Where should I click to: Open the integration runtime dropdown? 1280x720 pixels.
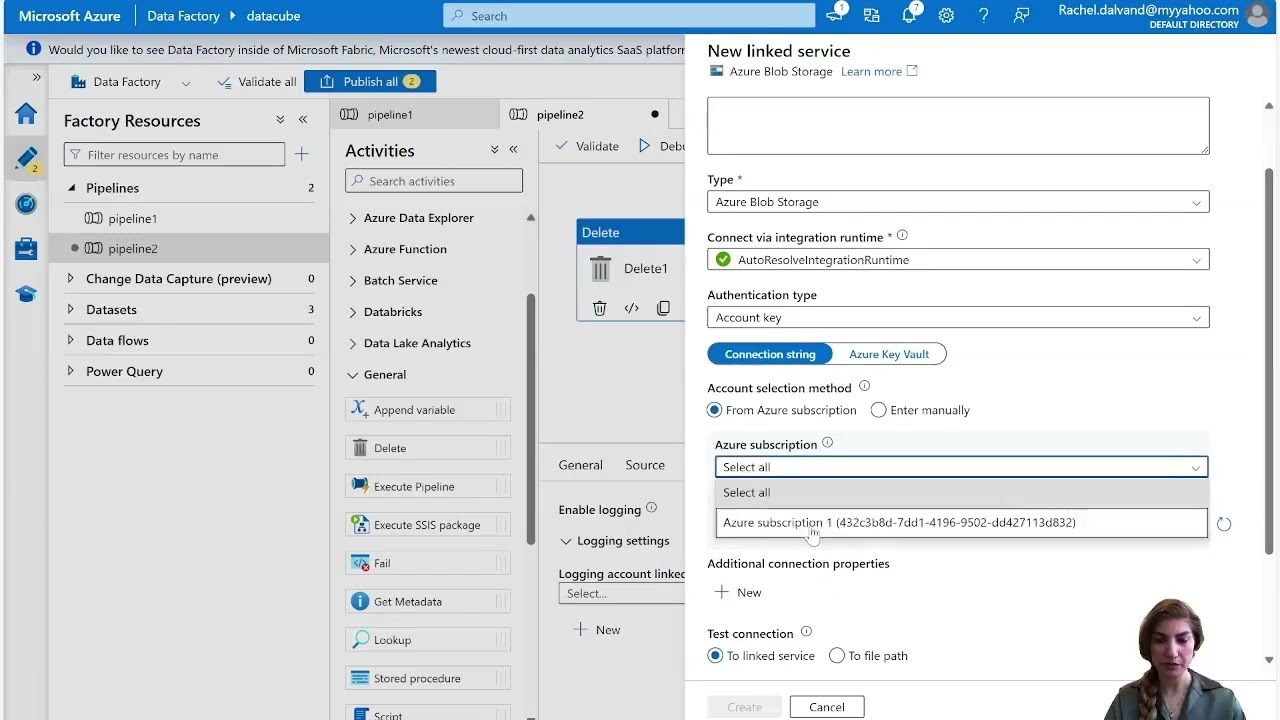958,260
